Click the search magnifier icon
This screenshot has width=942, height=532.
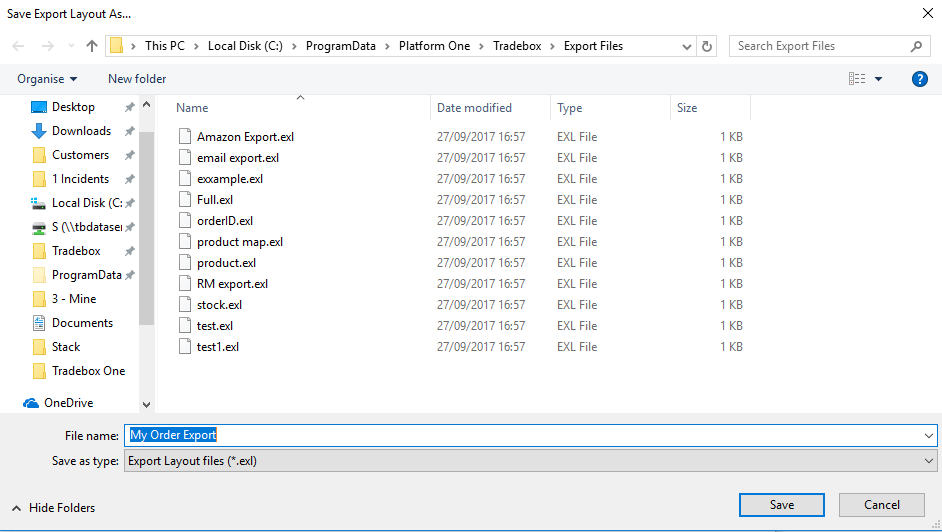pos(916,46)
